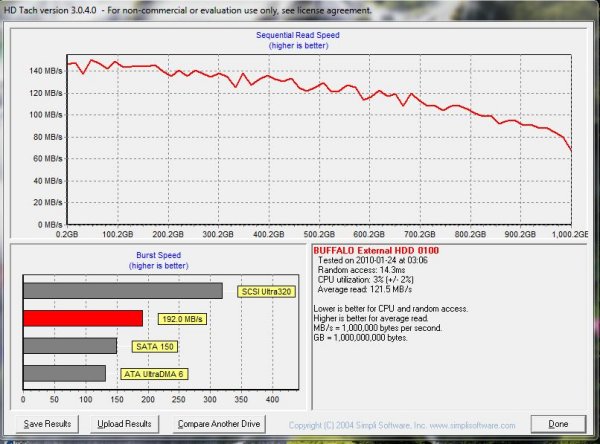Click 'GB = 1,000,000,000 bytes' note

tap(360, 338)
